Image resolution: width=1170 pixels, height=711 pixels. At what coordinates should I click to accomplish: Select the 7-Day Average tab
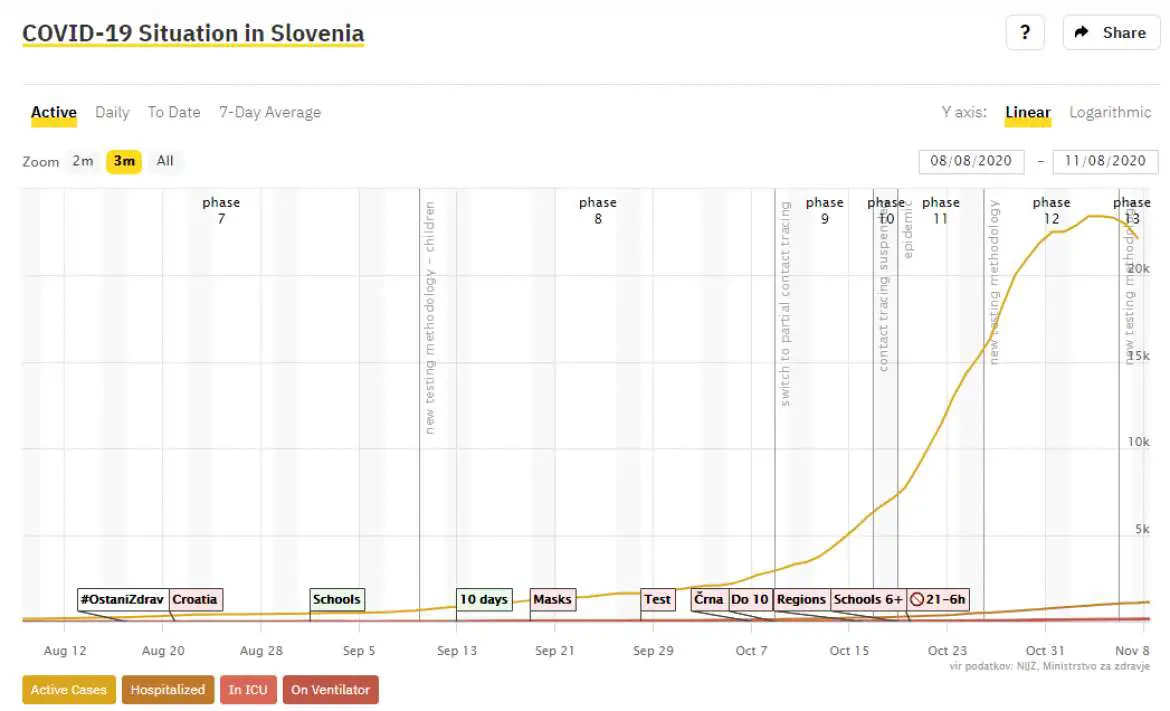270,112
